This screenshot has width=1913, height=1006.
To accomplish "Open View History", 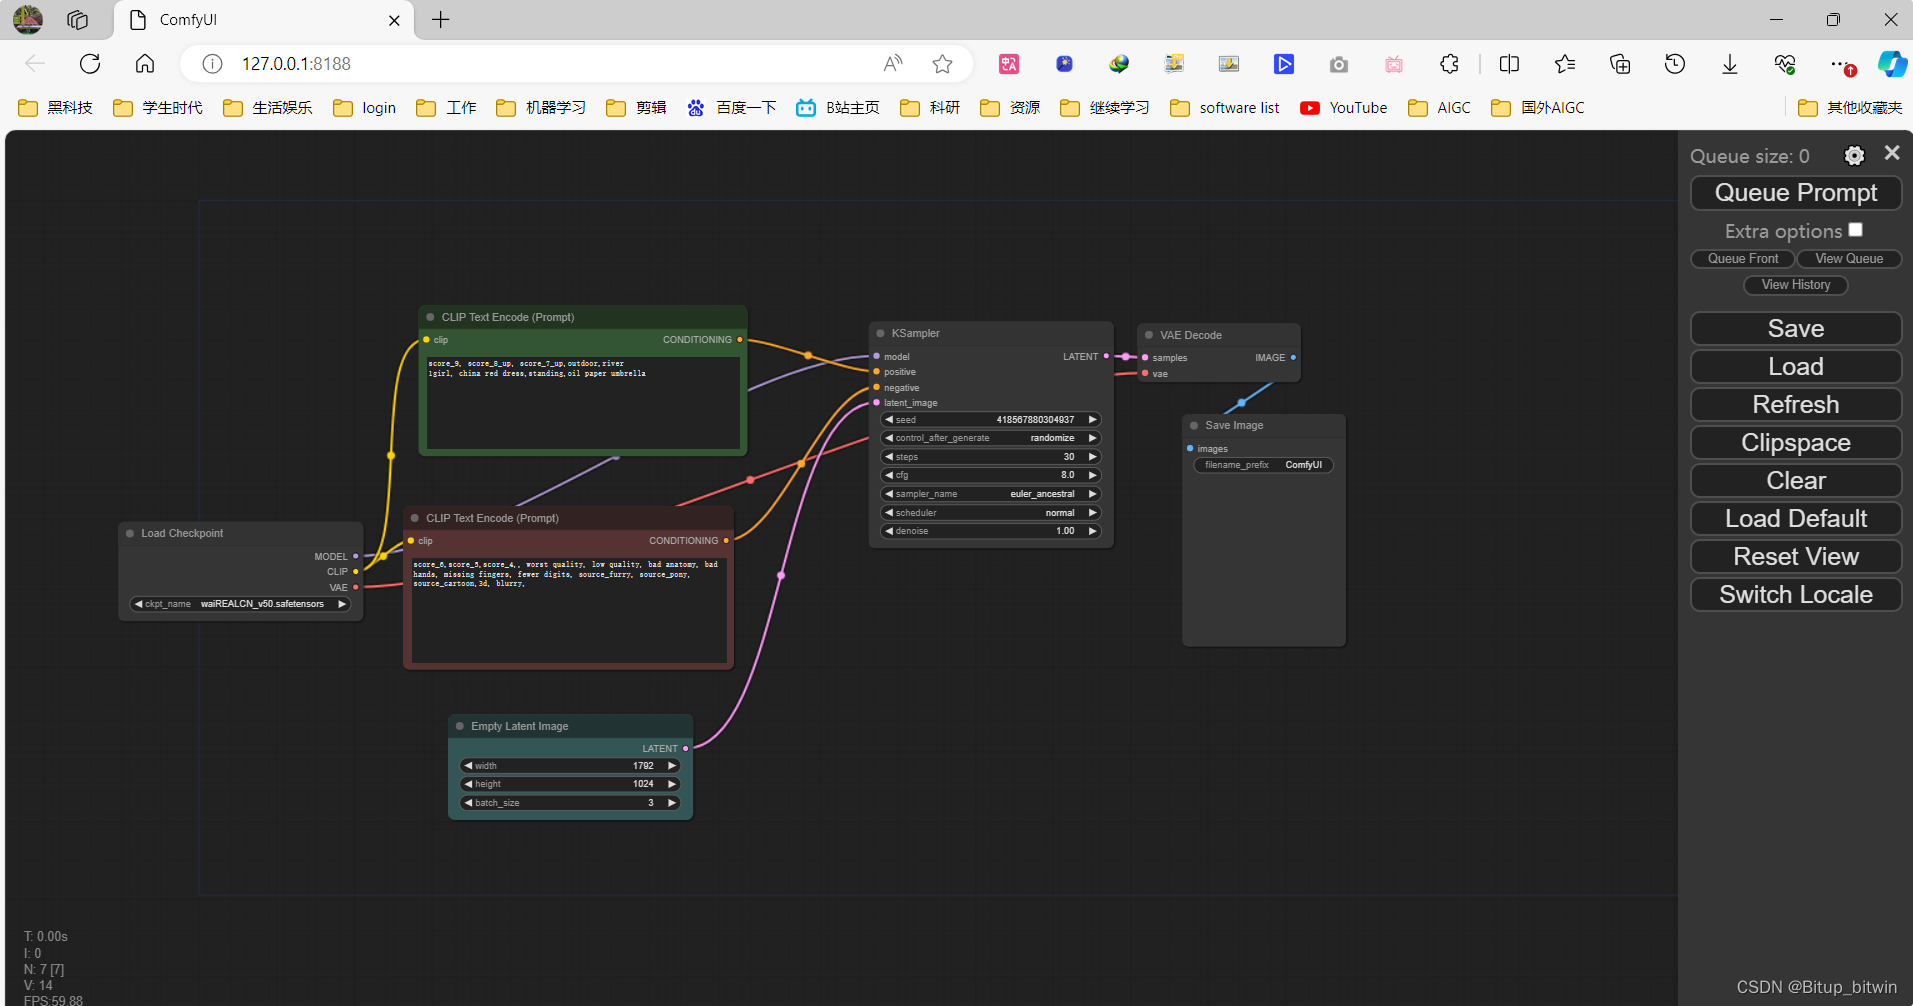I will pos(1796,285).
